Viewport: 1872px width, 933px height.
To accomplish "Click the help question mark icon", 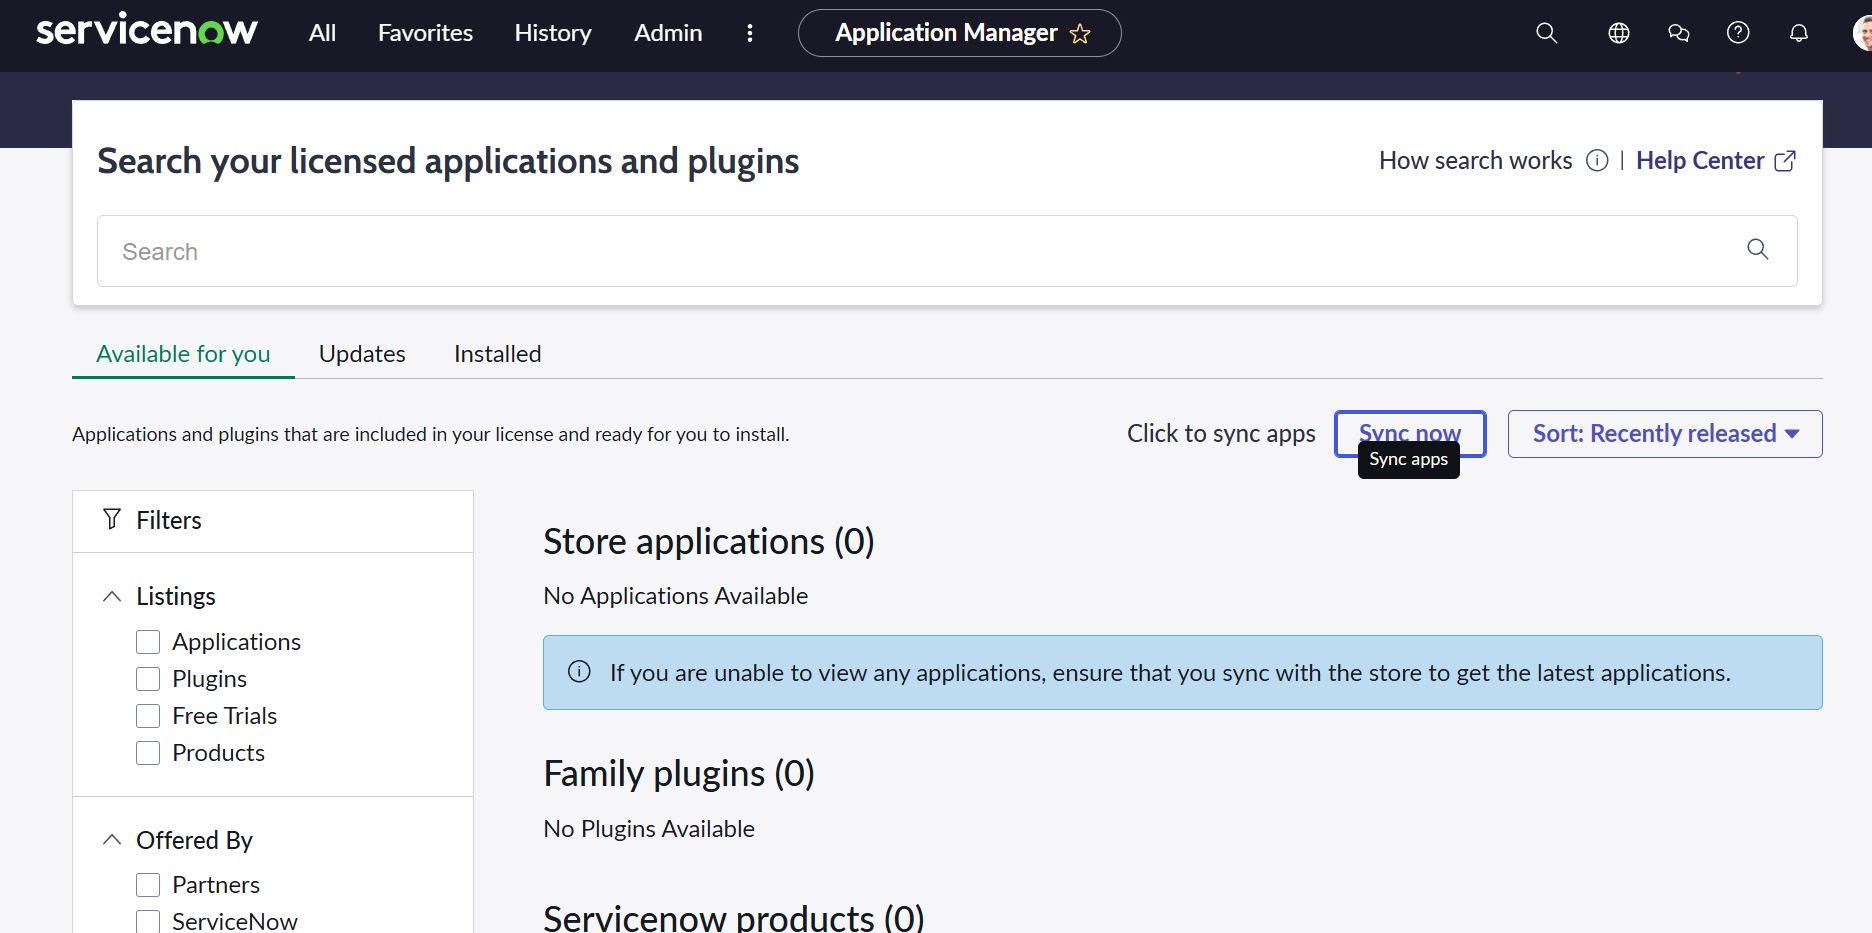I will tap(1738, 32).
